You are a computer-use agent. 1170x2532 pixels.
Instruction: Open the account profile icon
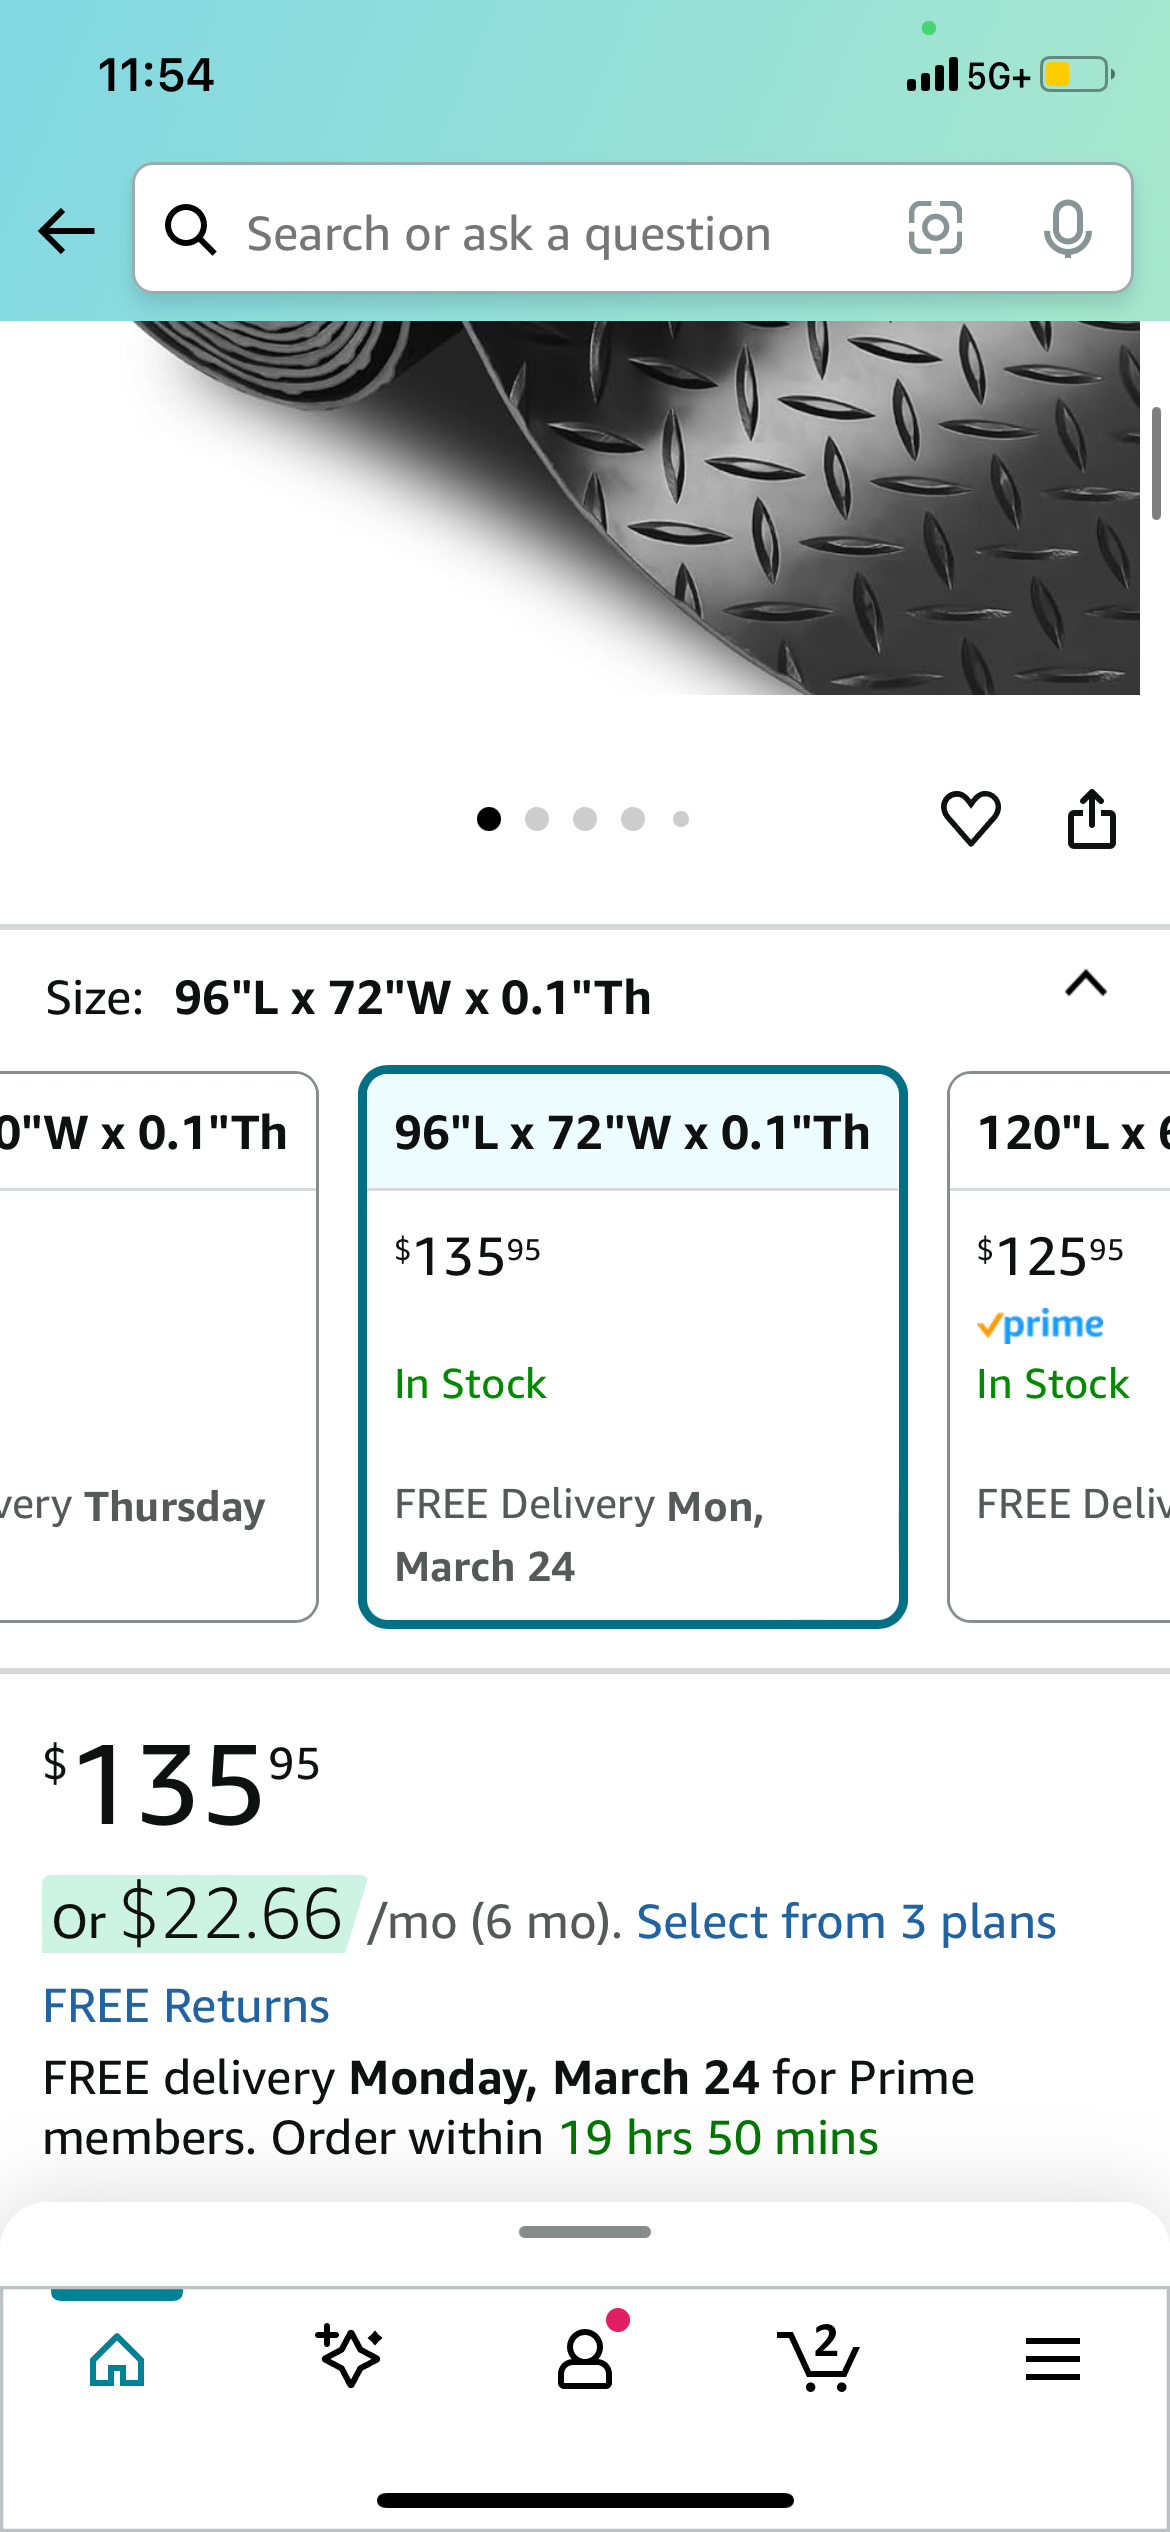click(585, 2358)
